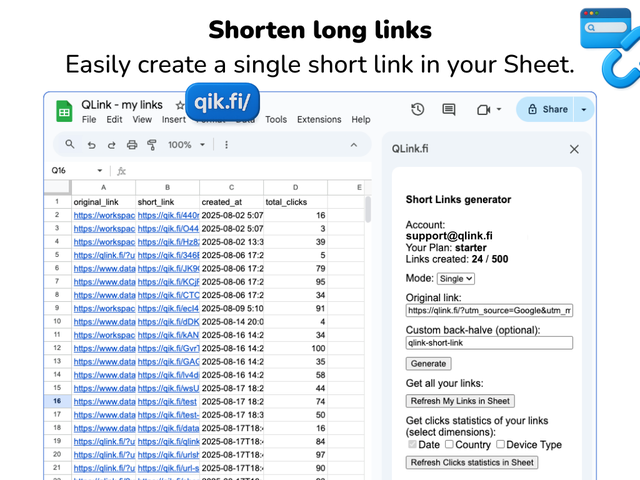This screenshot has width=640, height=480.
Task: Open the Share button dropdown arrow
Action: (x=584, y=109)
